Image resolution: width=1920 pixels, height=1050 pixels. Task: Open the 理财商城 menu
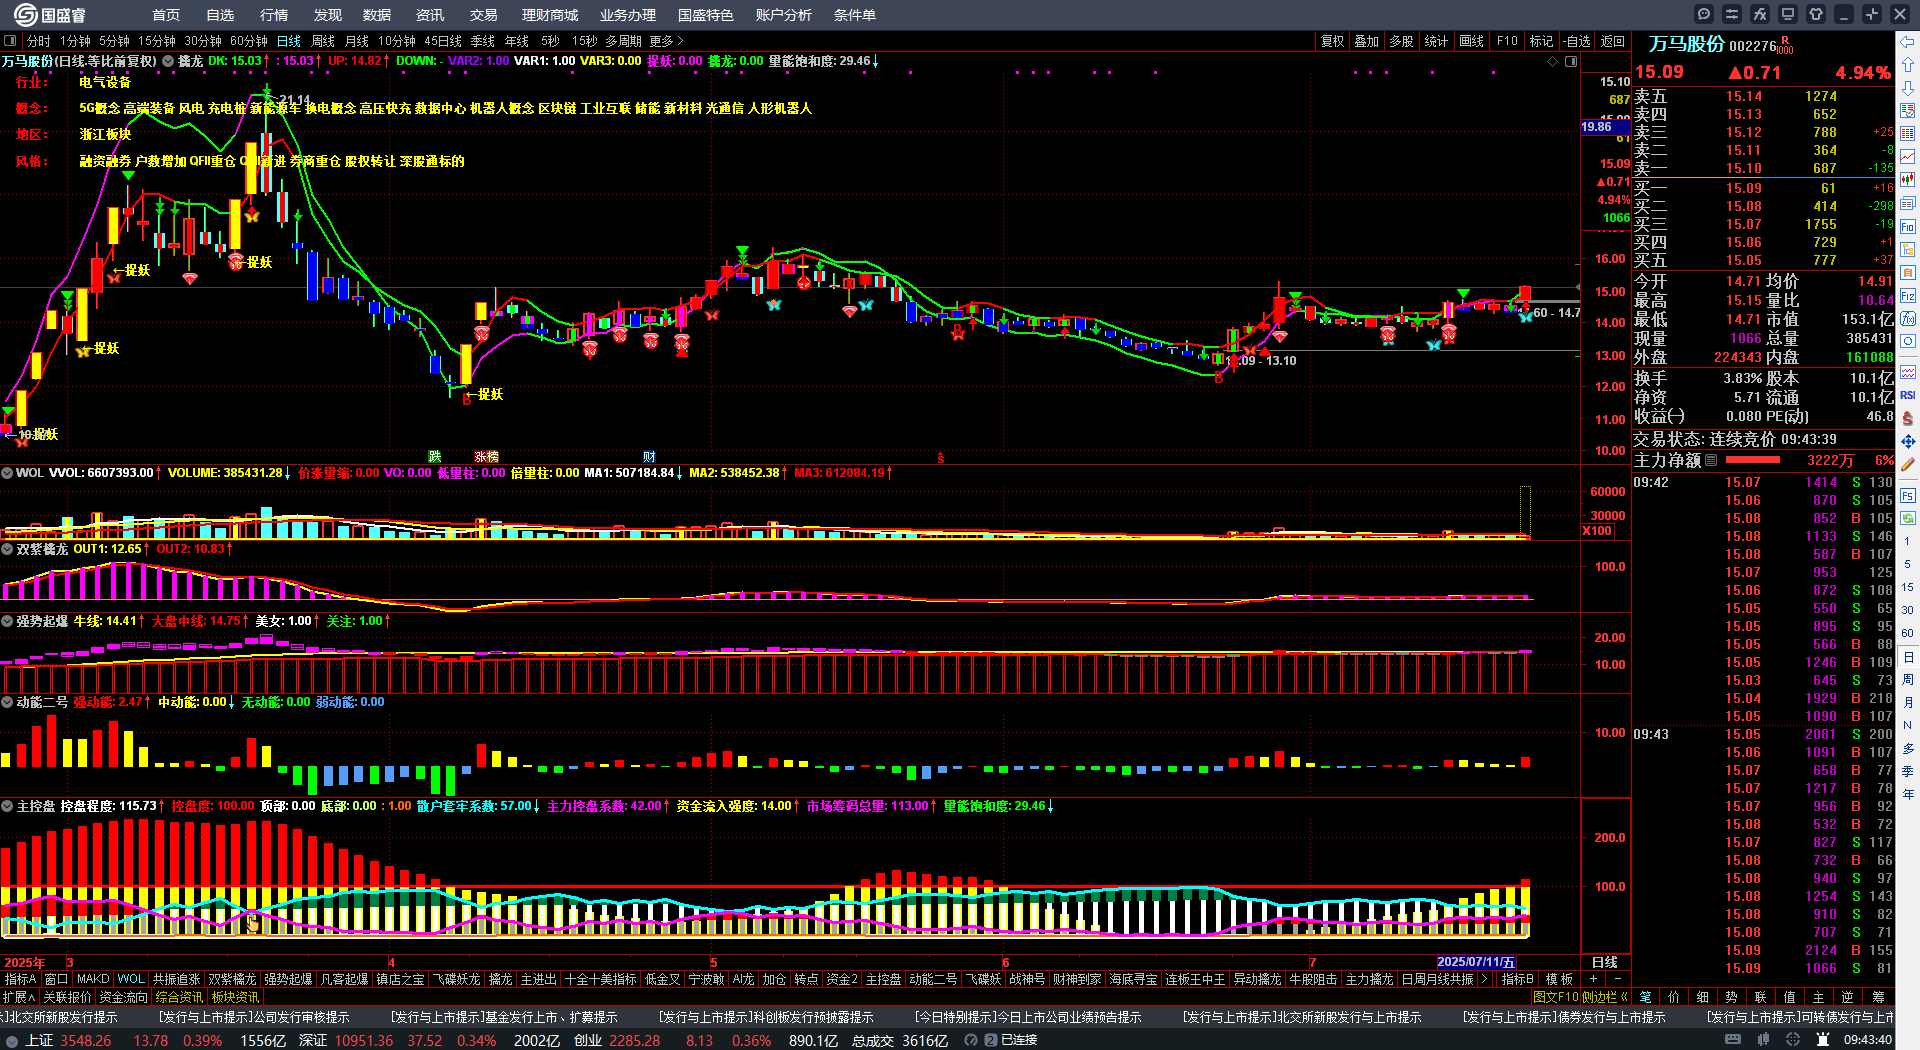[x=550, y=15]
